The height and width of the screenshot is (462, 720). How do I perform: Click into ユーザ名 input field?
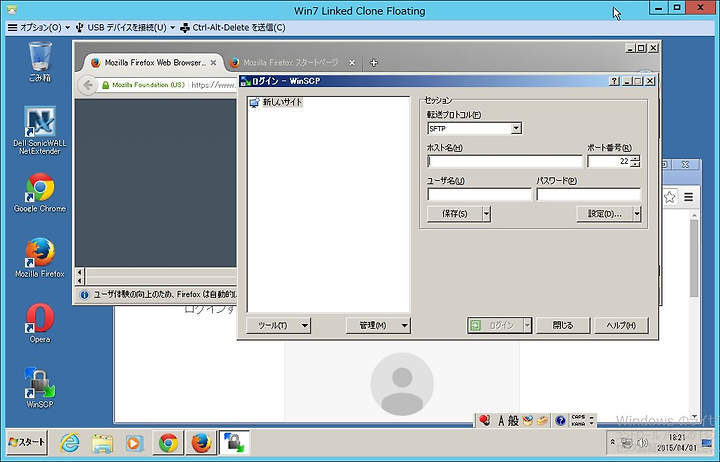[x=479, y=194]
